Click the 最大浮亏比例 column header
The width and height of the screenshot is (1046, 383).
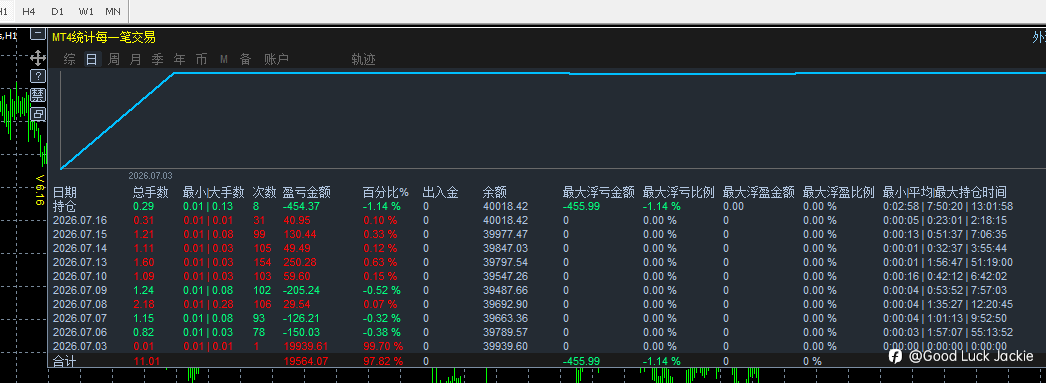pyautogui.click(x=678, y=193)
